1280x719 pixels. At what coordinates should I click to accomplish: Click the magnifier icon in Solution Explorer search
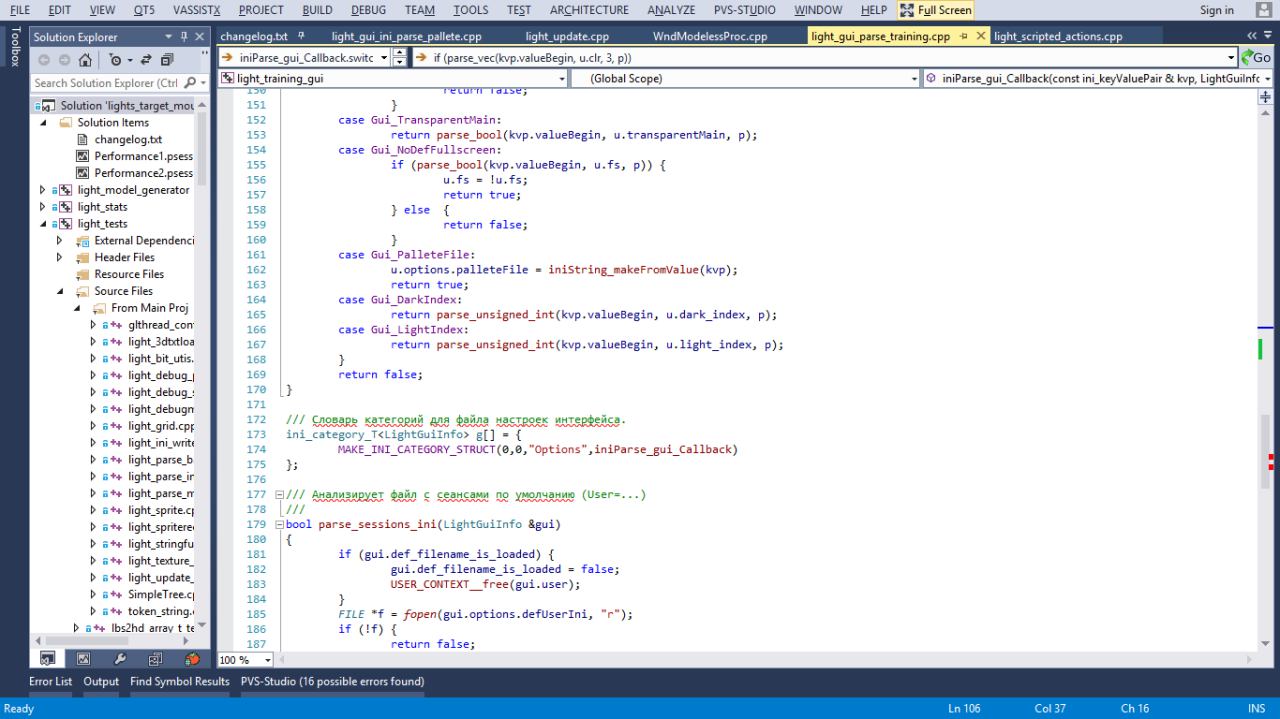[190, 83]
